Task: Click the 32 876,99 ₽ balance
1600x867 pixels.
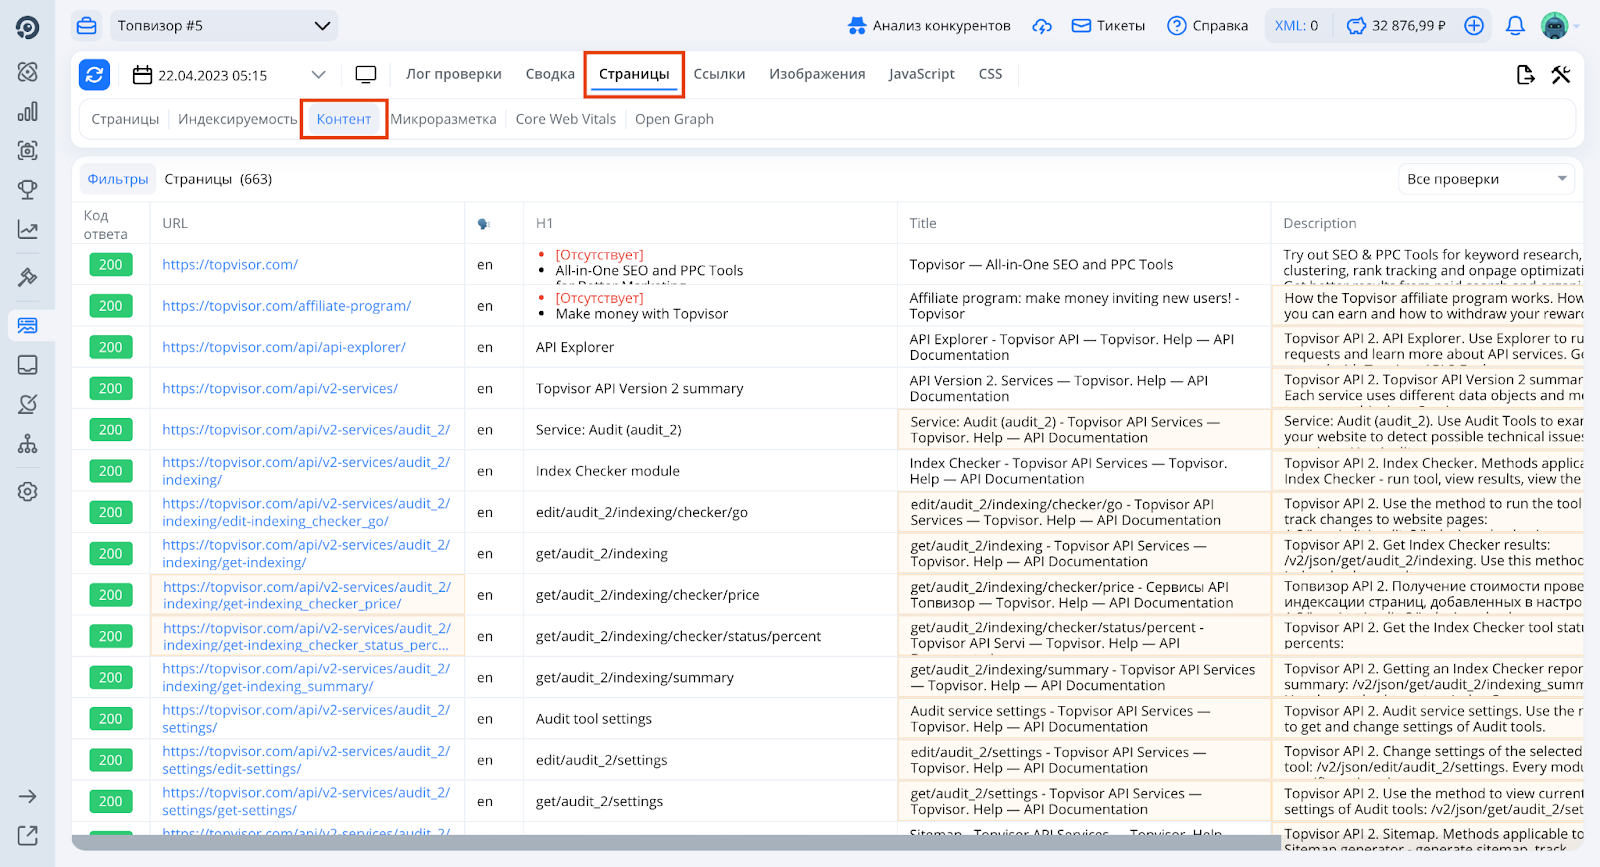Action: coord(1396,26)
